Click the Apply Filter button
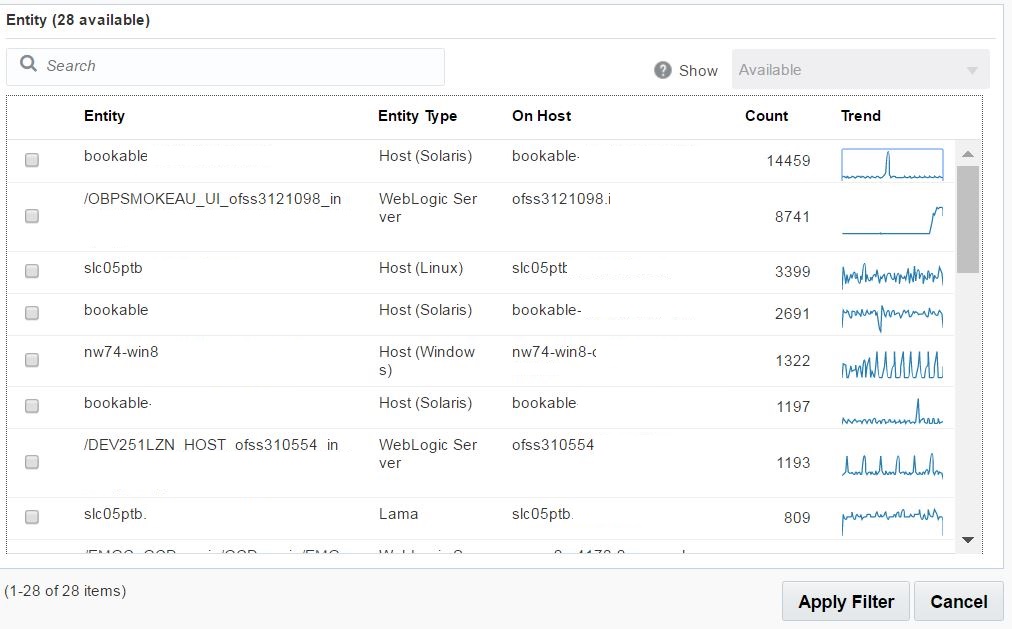This screenshot has height=629, width=1012. [x=845, y=601]
